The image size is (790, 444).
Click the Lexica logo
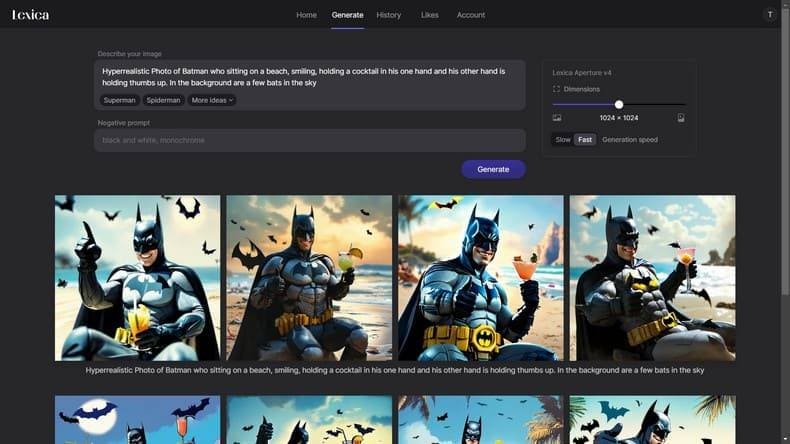point(30,15)
